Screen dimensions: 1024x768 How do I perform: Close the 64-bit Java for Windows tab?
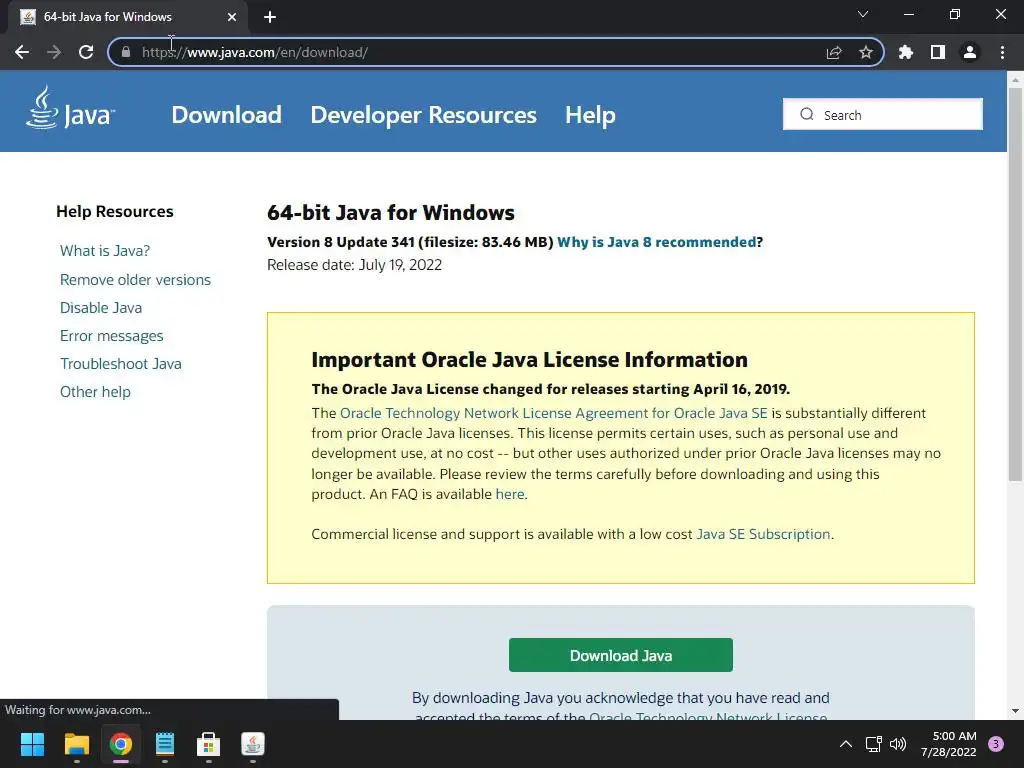coord(232,17)
